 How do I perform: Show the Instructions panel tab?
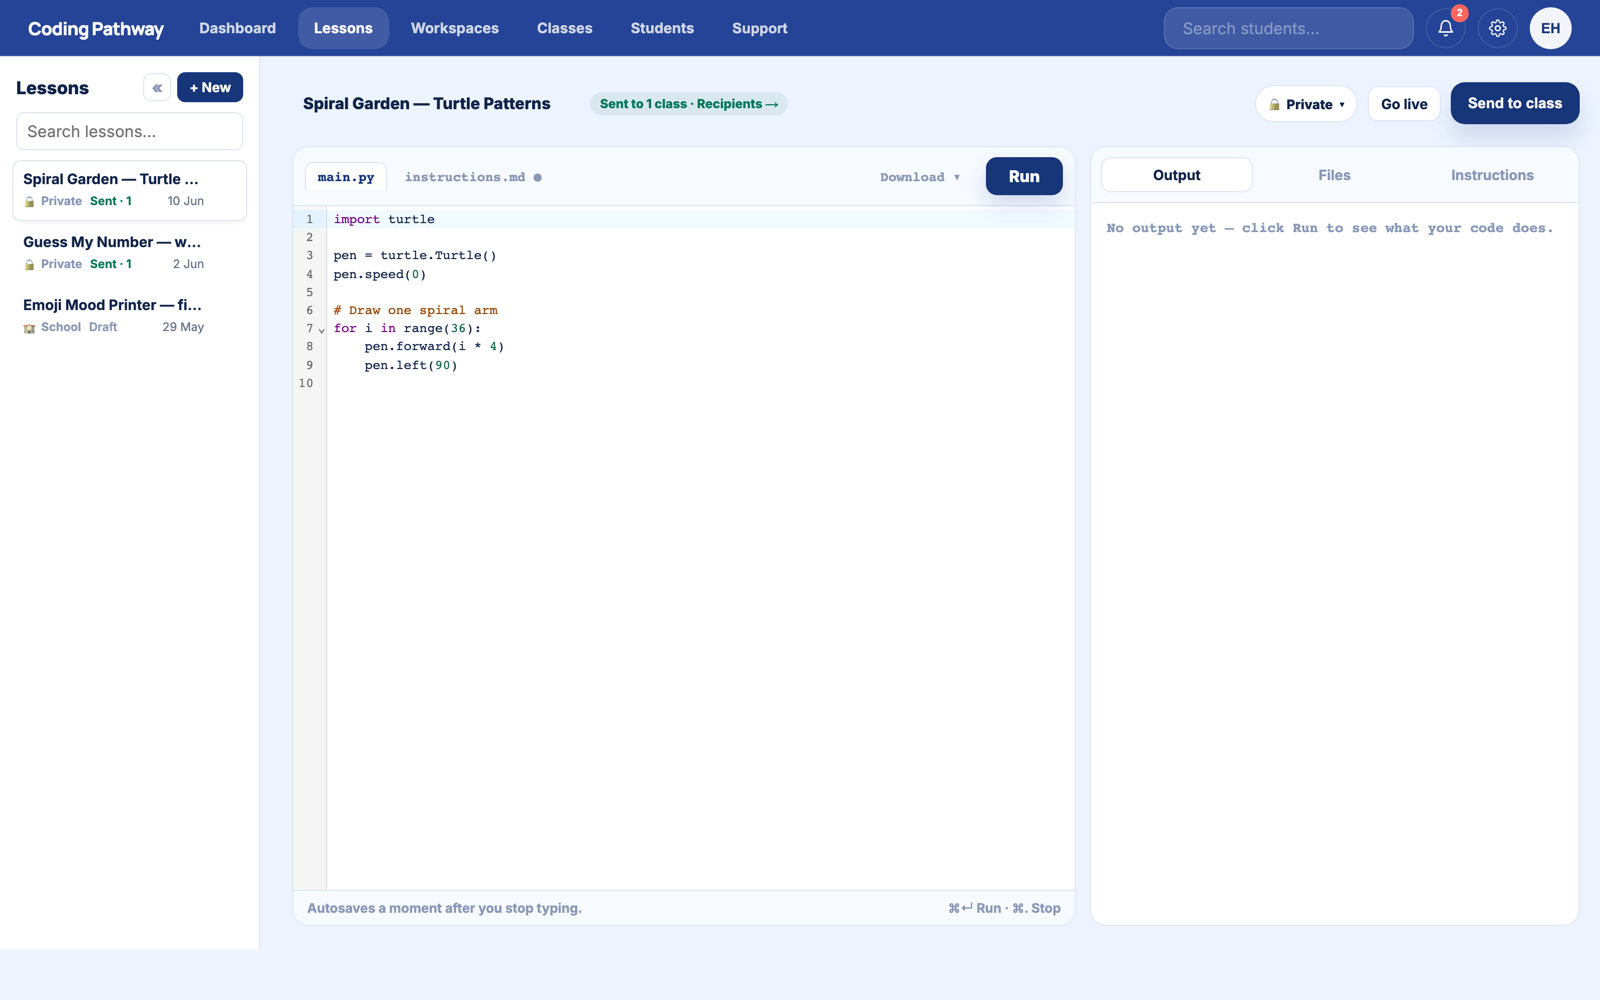pyautogui.click(x=1492, y=175)
